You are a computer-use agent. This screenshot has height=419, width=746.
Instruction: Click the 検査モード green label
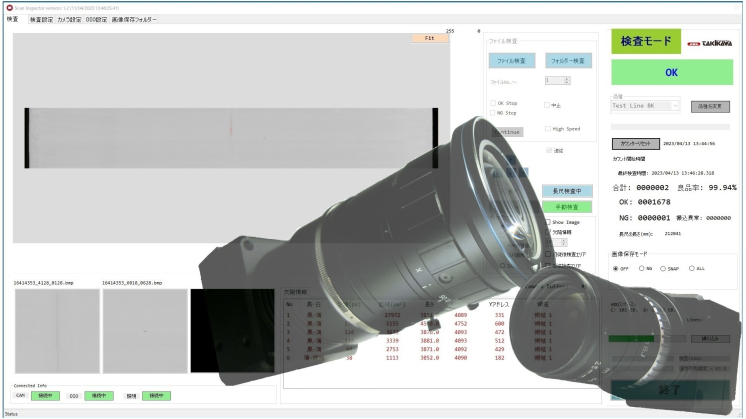(646, 41)
